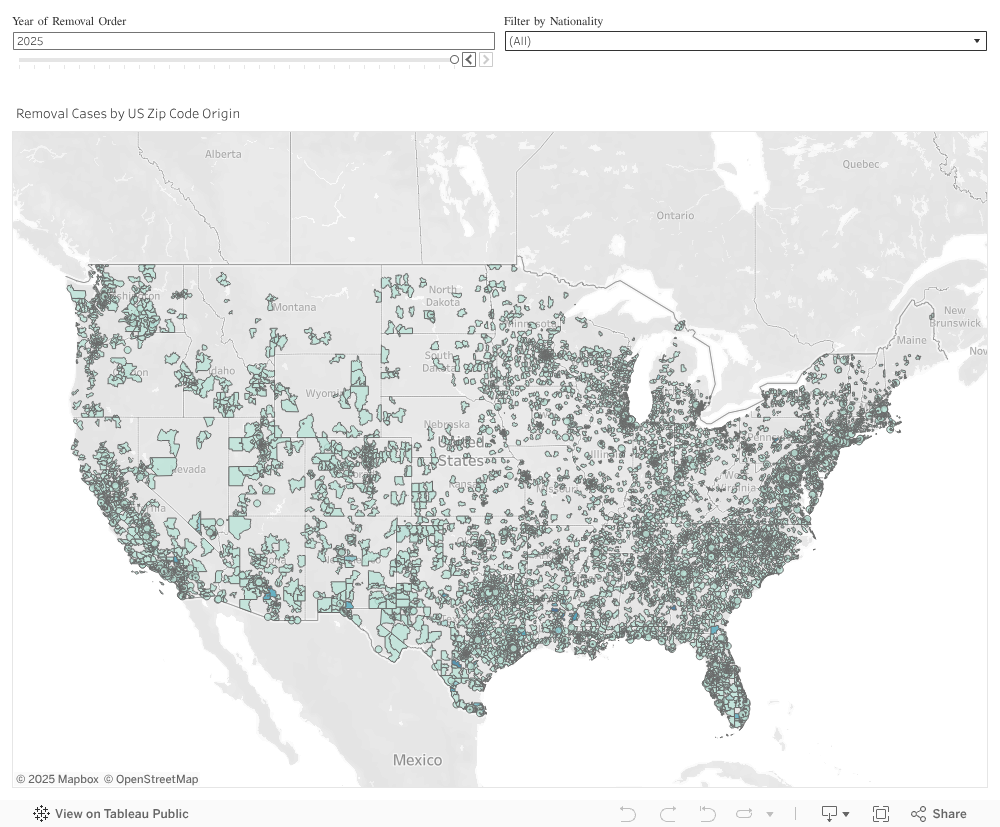Image resolution: width=1000 pixels, height=827 pixels.
Task: Toggle the Full Screen icon
Action: [x=881, y=814]
